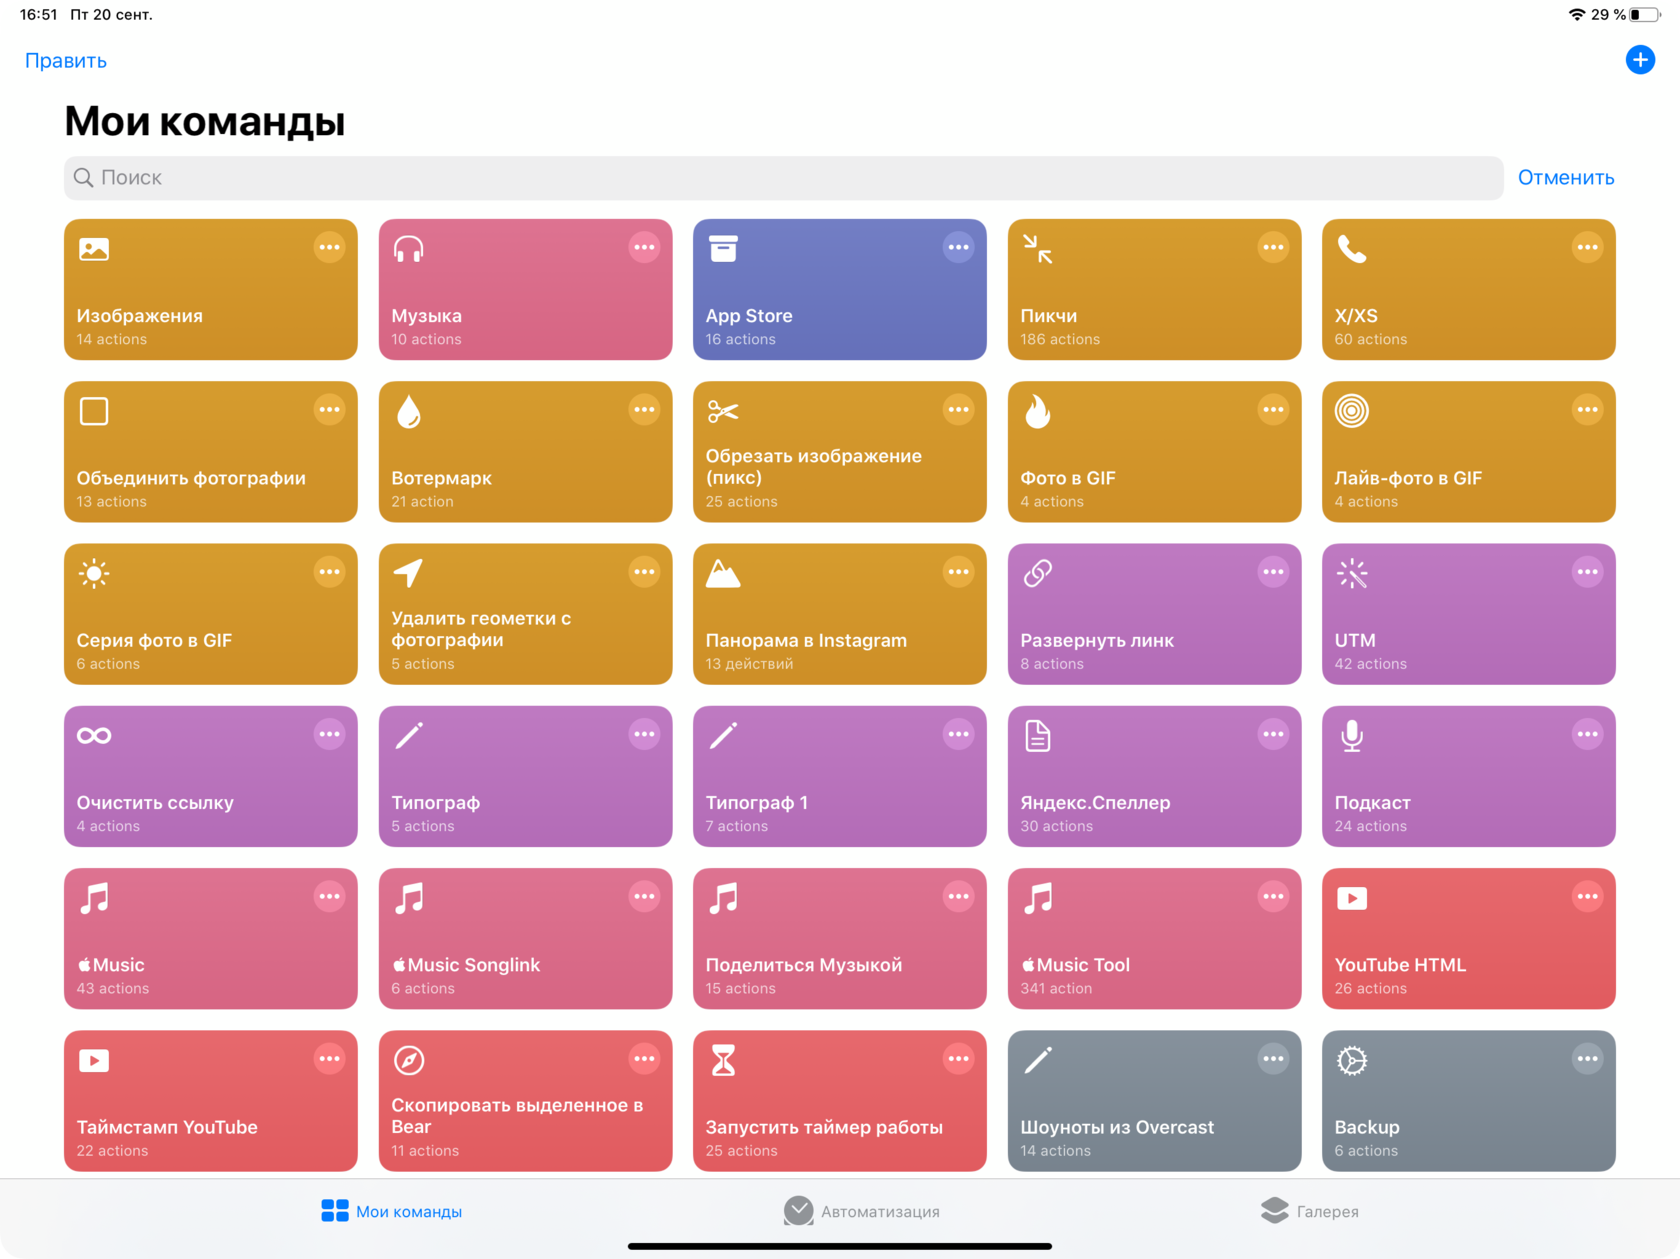This screenshot has height=1259, width=1680.
Task: Open options for Изображения shortcut
Action: coord(329,247)
